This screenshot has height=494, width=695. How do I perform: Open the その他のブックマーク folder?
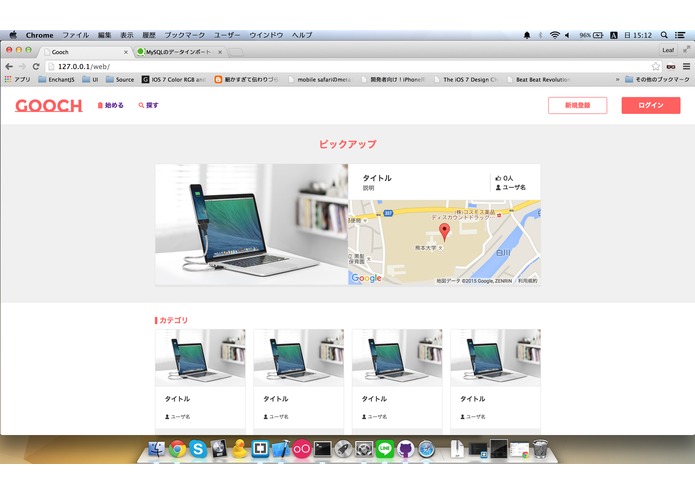coord(657,79)
